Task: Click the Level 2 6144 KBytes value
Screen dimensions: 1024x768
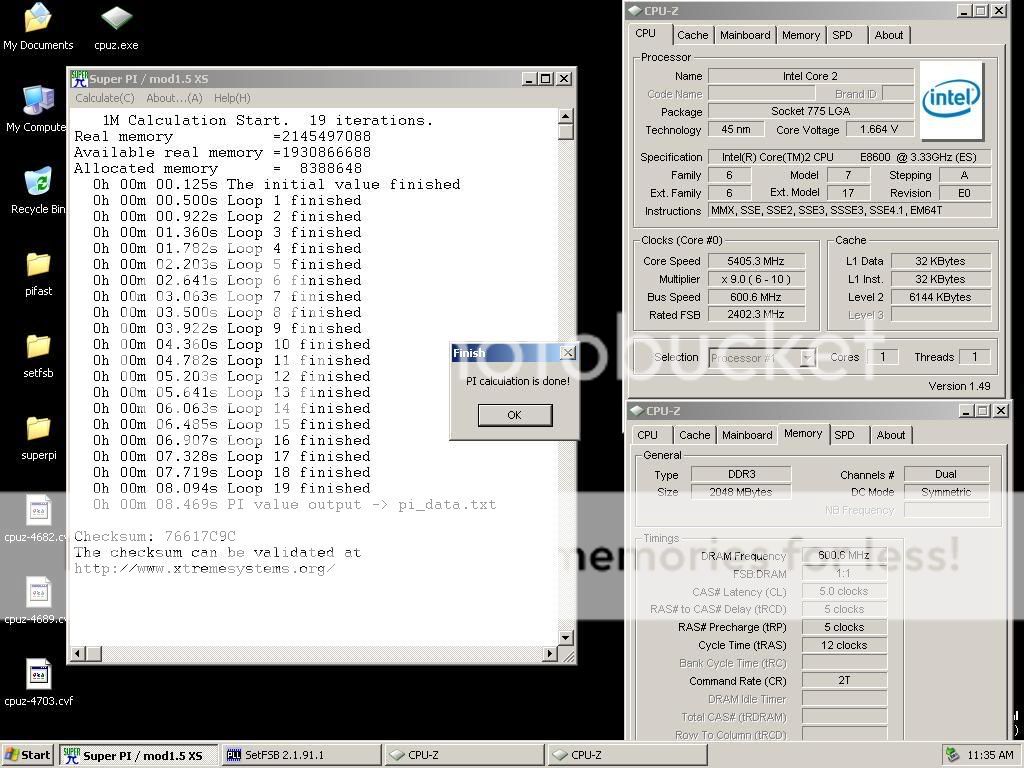Action: click(x=940, y=297)
